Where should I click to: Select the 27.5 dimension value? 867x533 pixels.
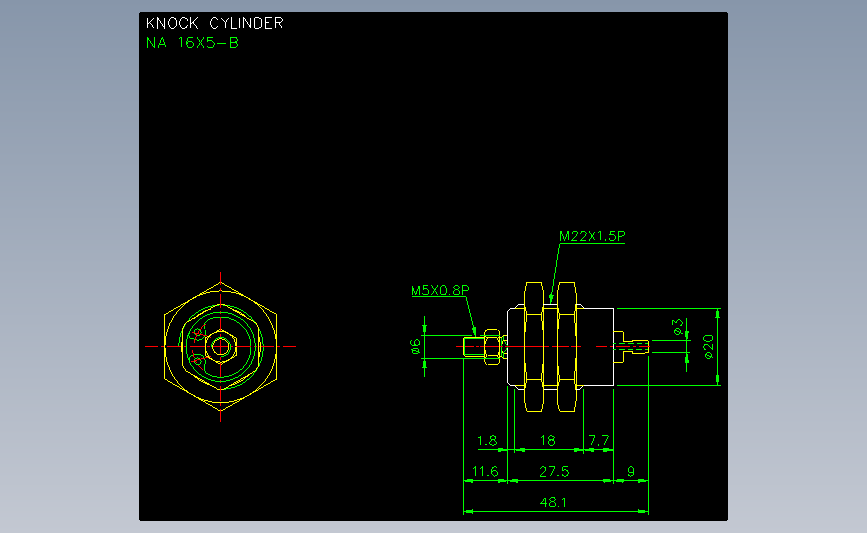pos(554,471)
